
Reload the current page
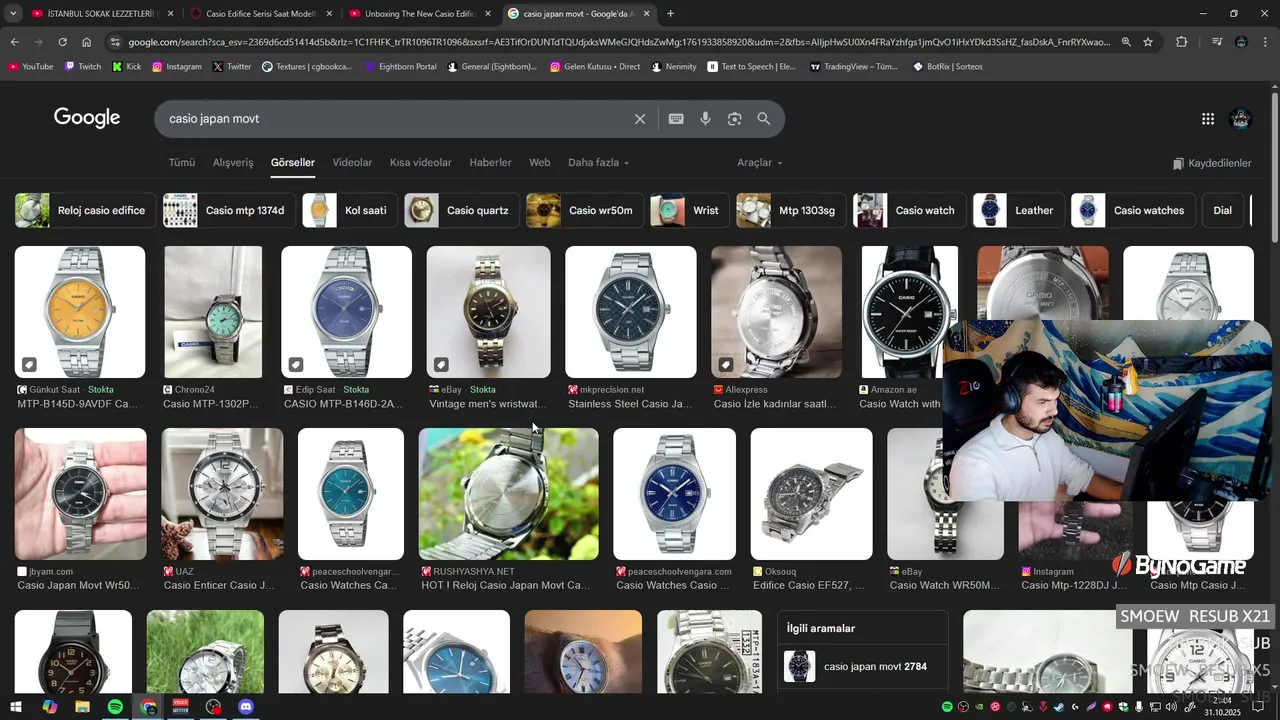62,42
